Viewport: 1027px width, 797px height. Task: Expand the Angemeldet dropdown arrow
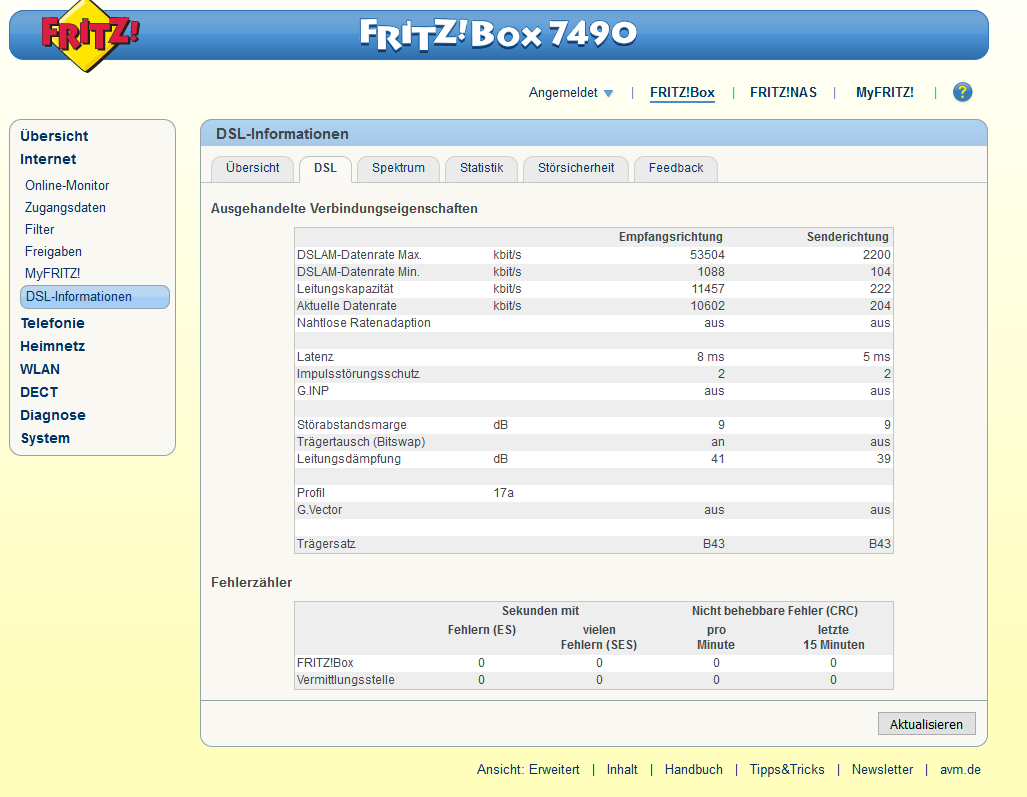point(608,93)
